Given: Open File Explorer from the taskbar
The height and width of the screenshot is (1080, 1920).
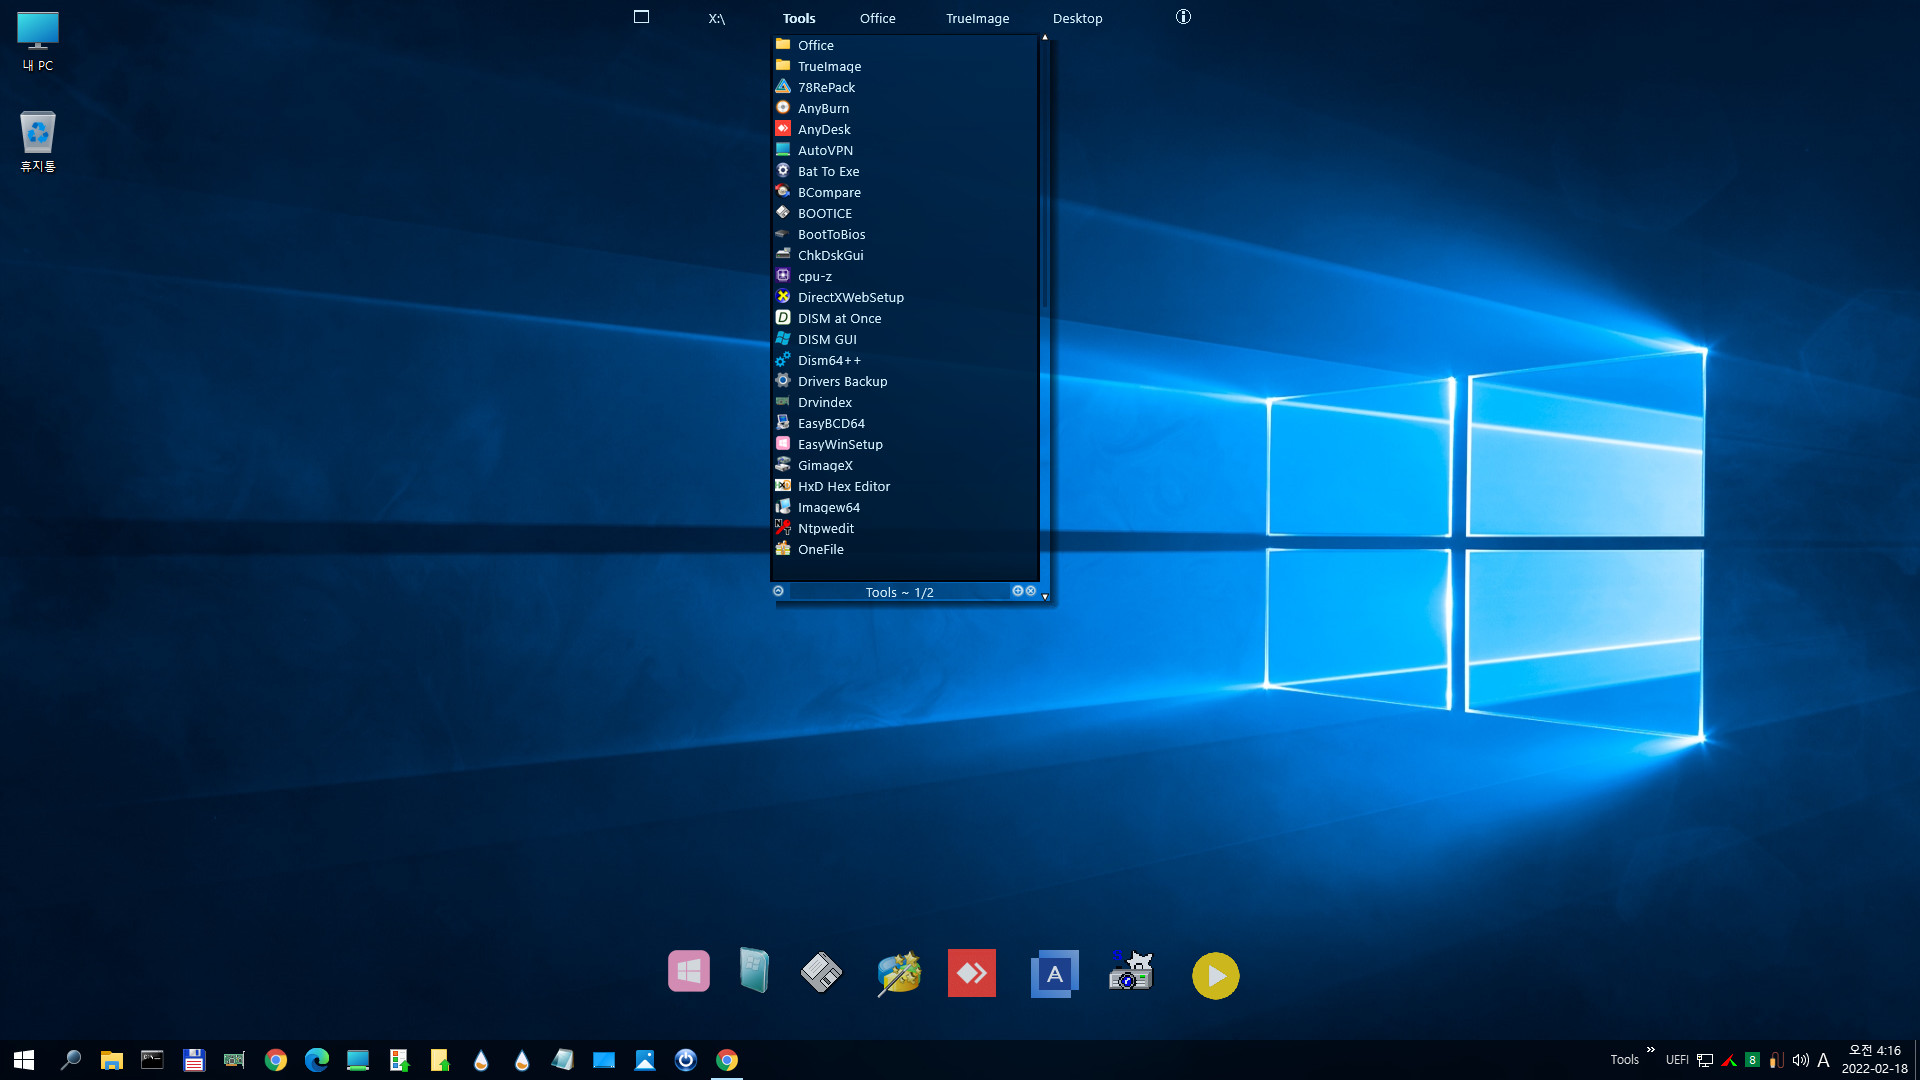Looking at the screenshot, I should [x=112, y=1060].
